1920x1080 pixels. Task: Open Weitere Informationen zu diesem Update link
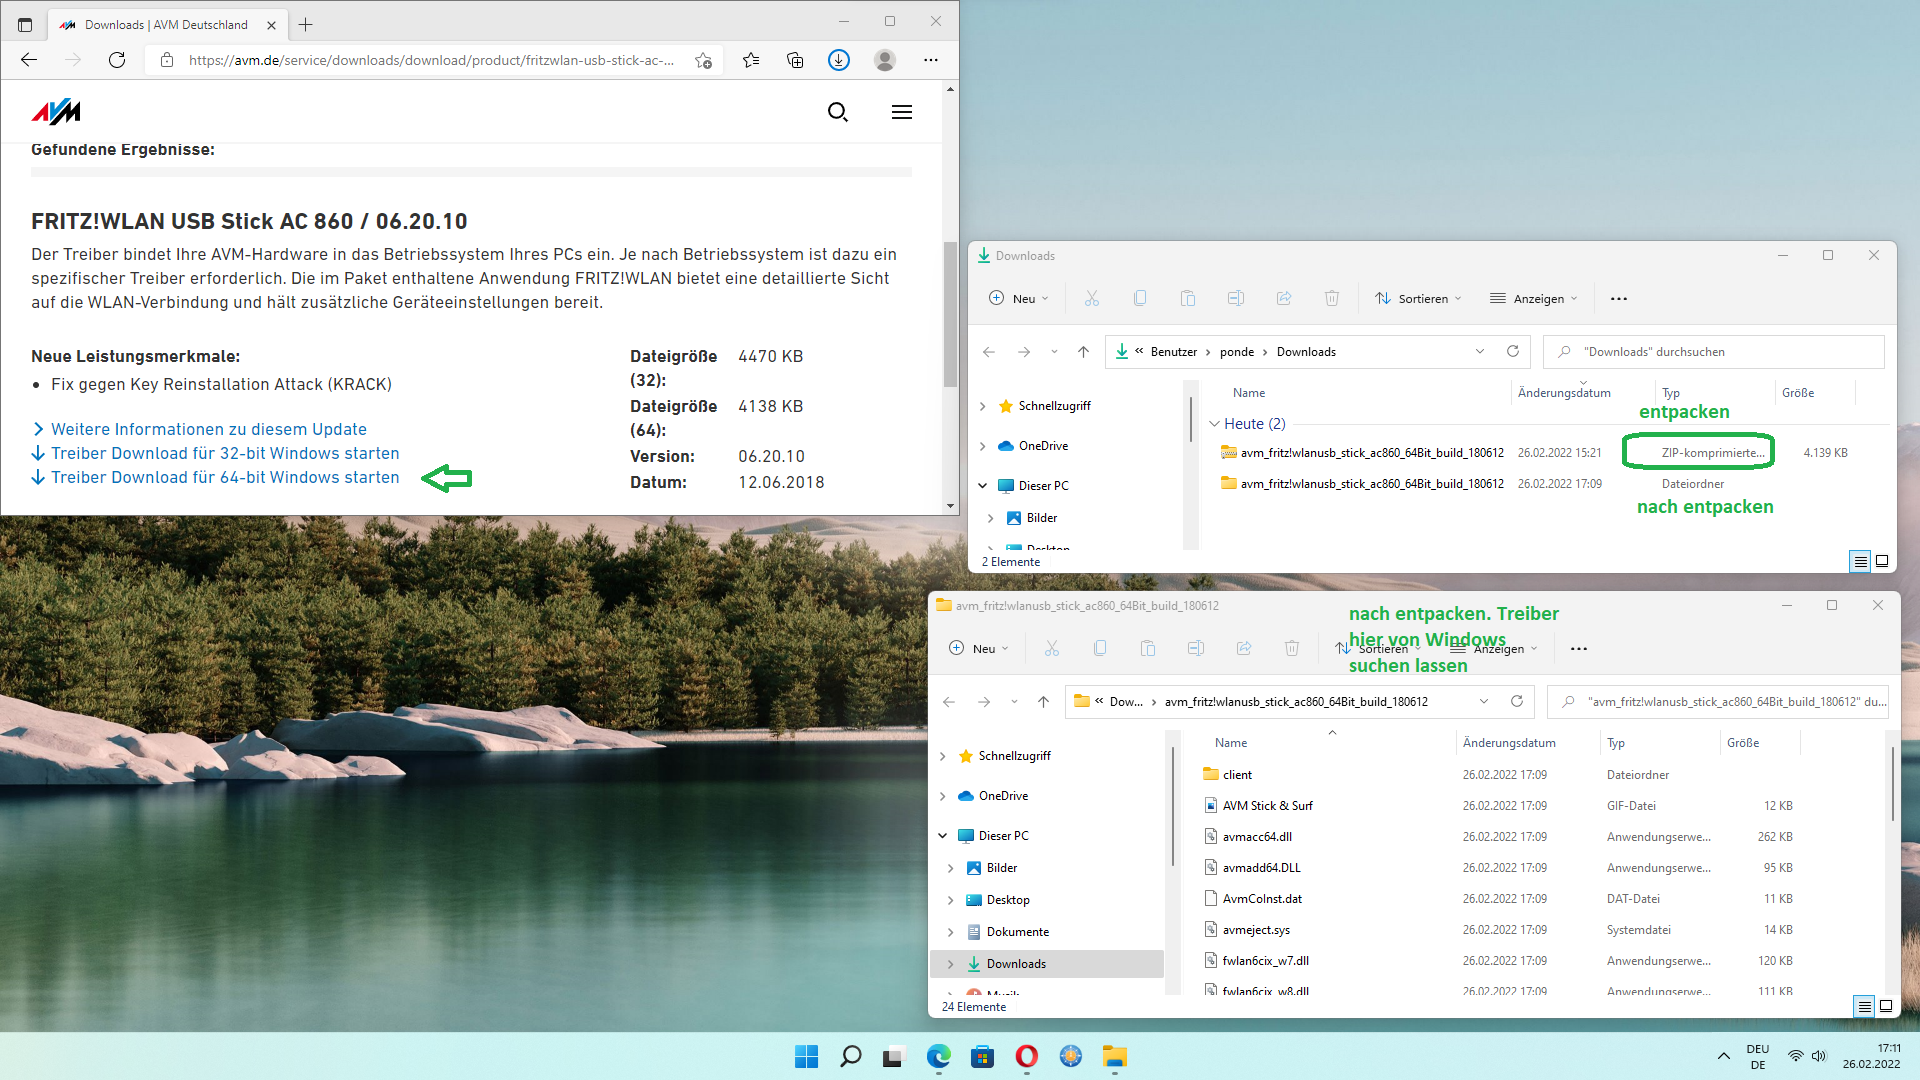tap(208, 429)
